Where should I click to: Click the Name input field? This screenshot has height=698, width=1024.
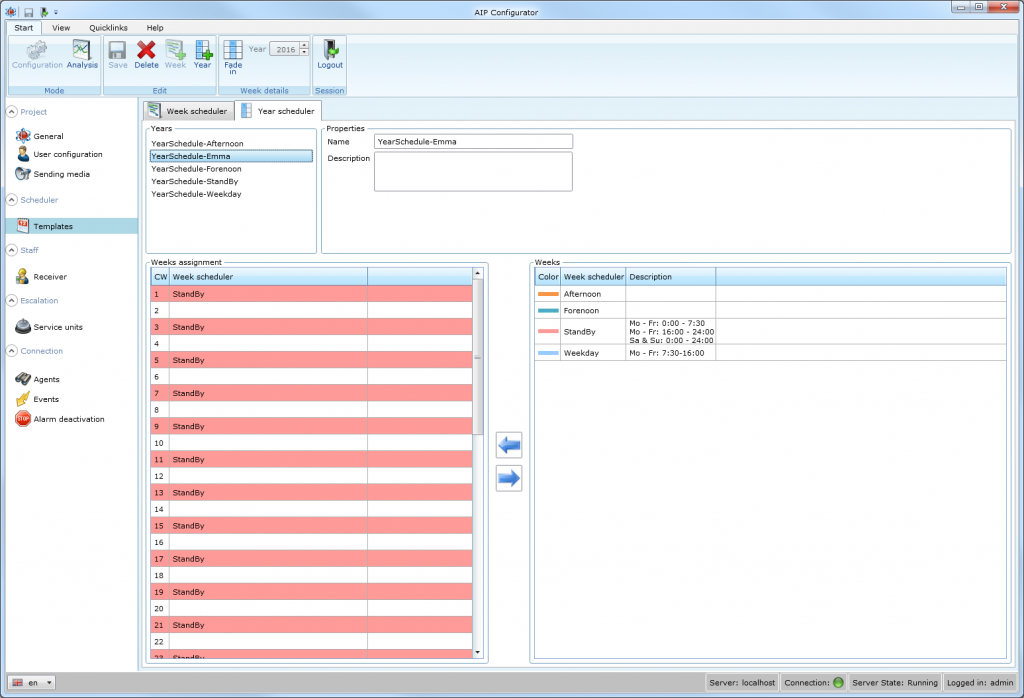[x=473, y=142]
